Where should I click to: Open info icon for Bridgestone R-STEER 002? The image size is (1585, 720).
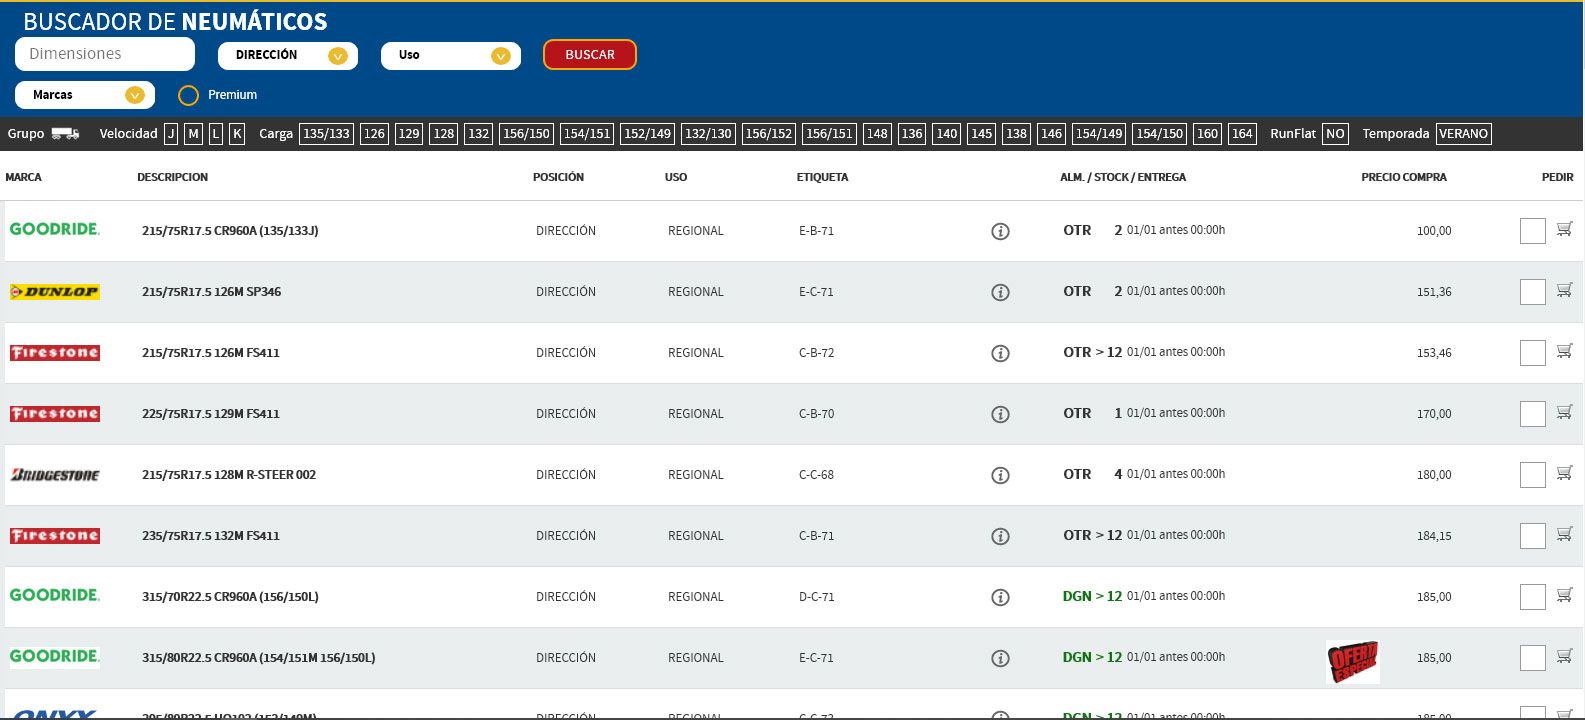click(x=1000, y=475)
